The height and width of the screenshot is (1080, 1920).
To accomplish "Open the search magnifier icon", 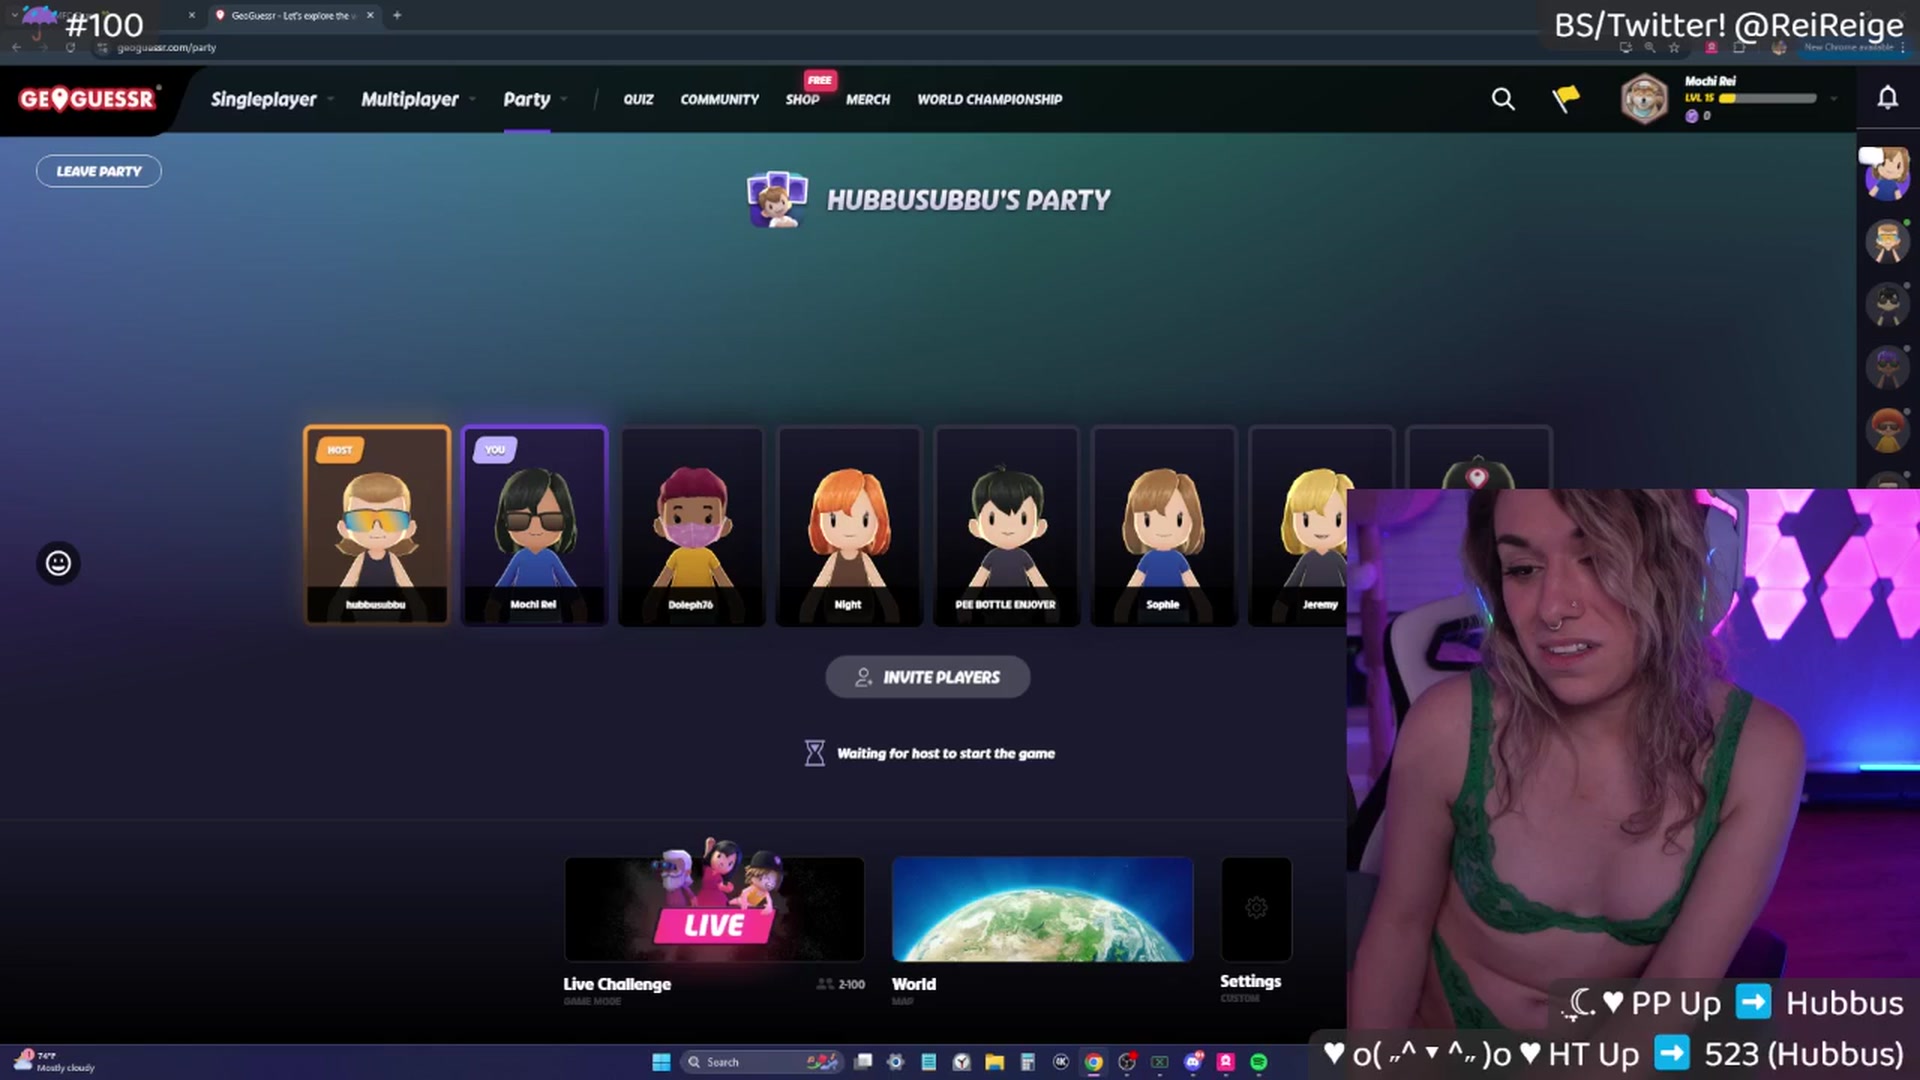I will coord(1503,99).
